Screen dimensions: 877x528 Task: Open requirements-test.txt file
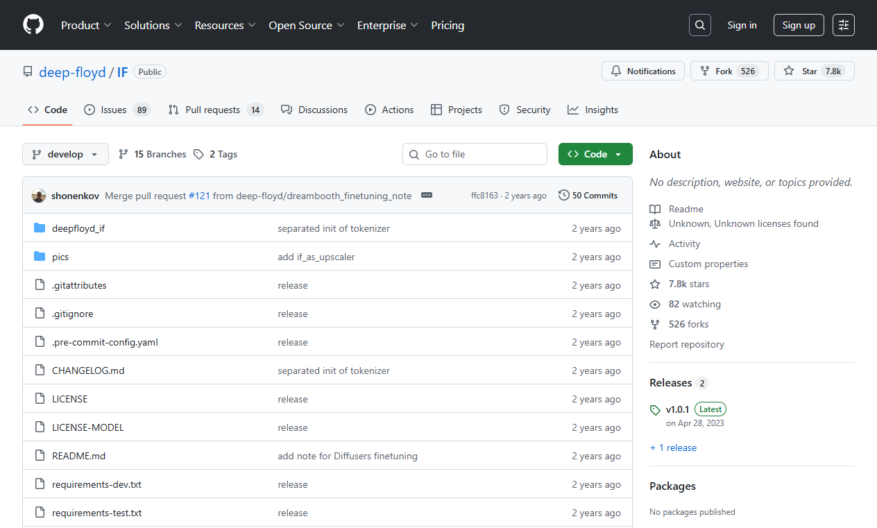97,513
